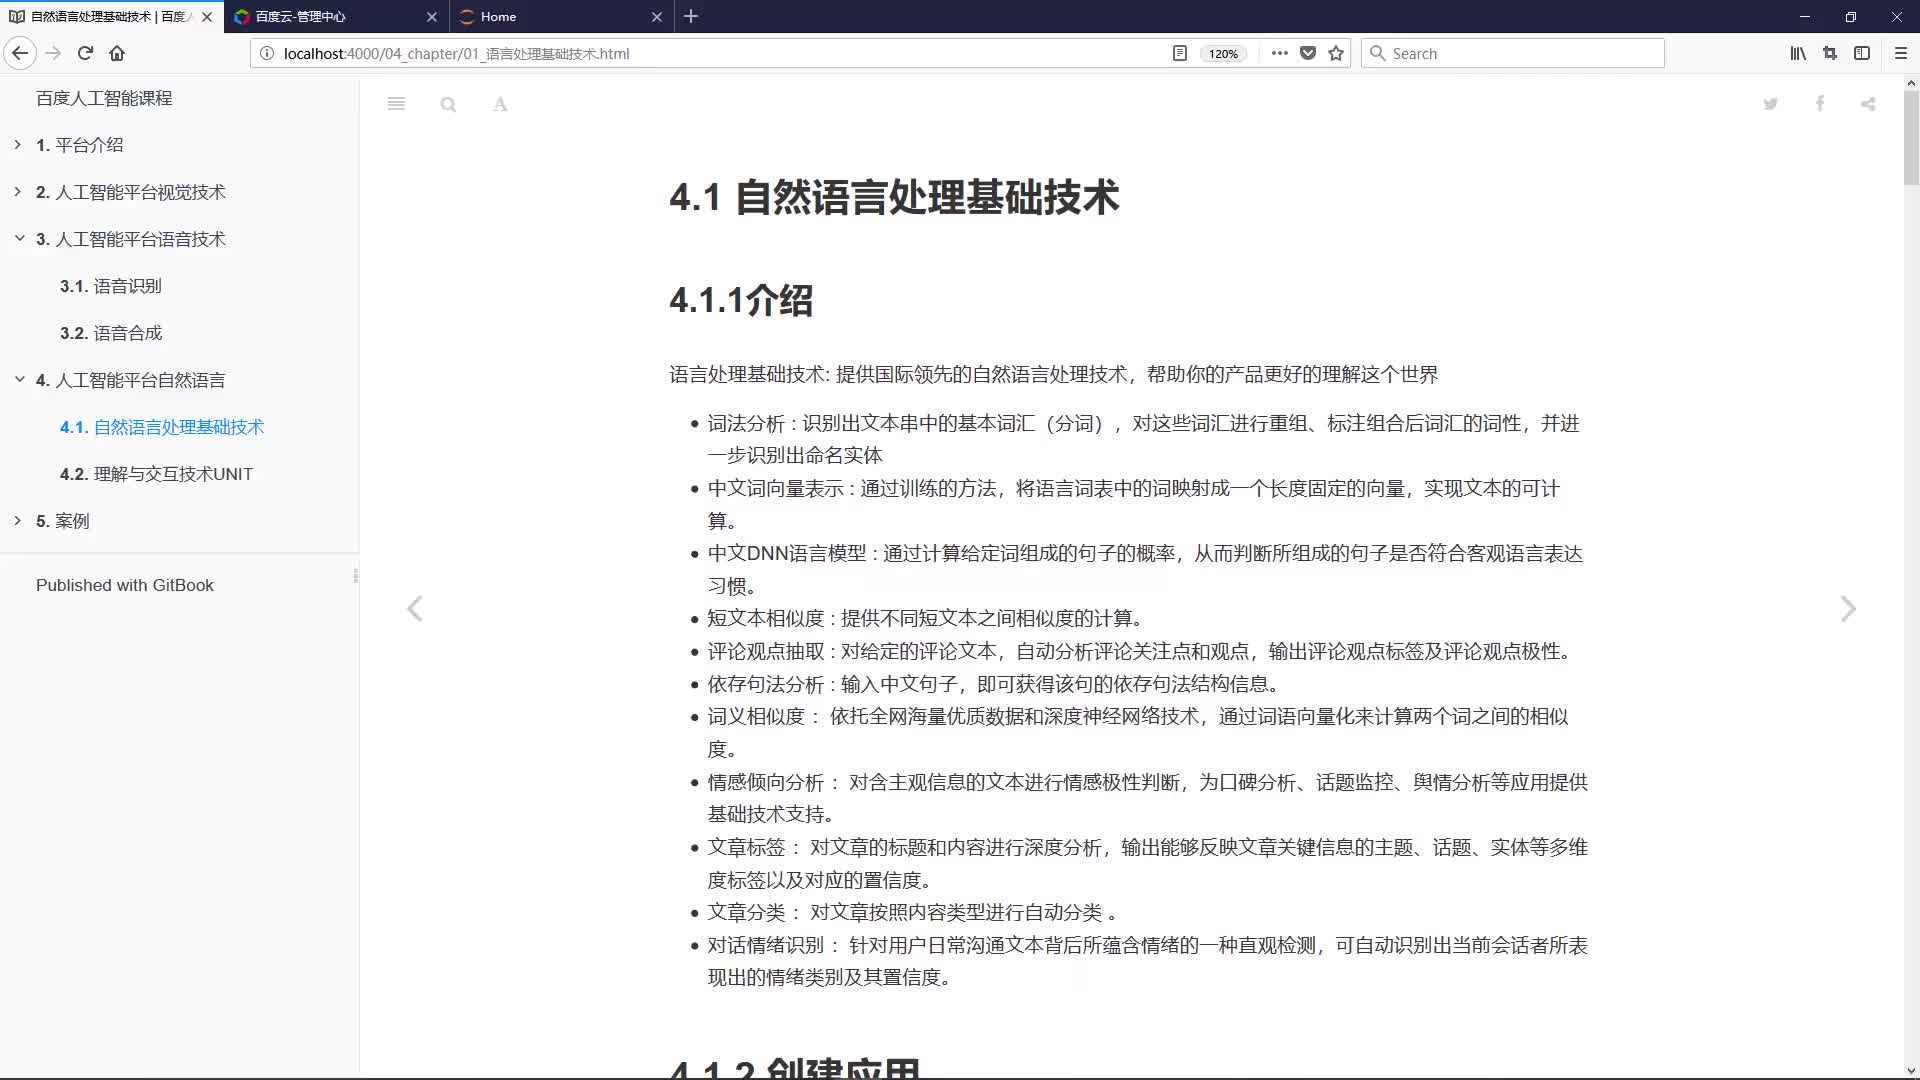The height and width of the screenshot is (1080, 1920).
Task: Switch to the 百度云-管理中心 tab
Action: pos(336,16)
